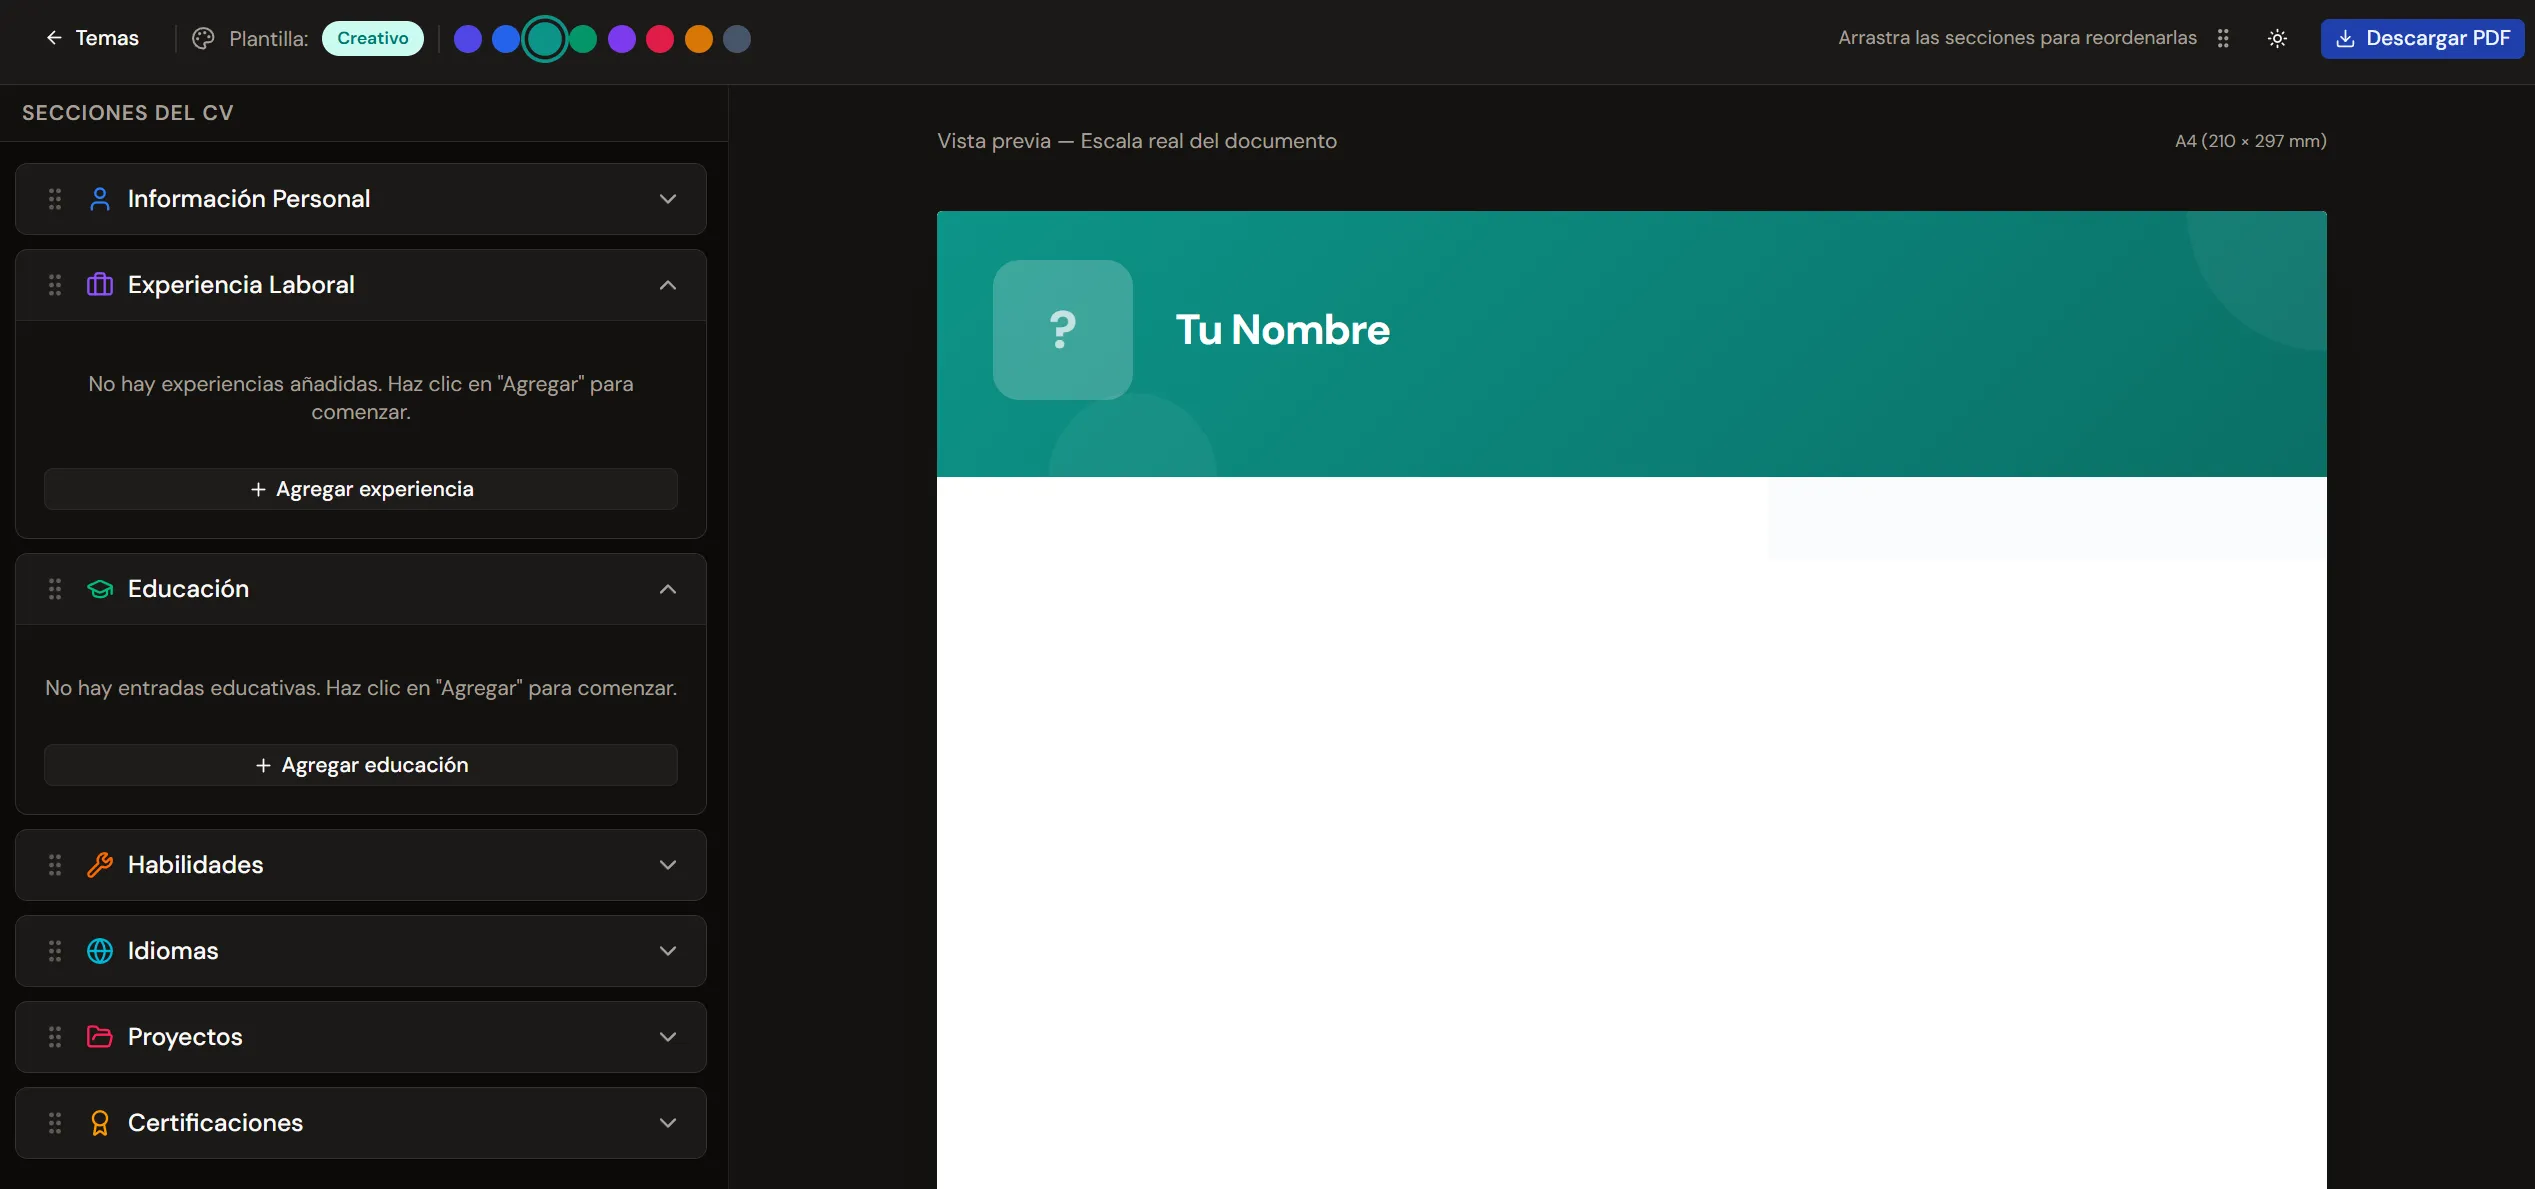Click the briefcase icon of Experiencia Laboral

[100, 284]
